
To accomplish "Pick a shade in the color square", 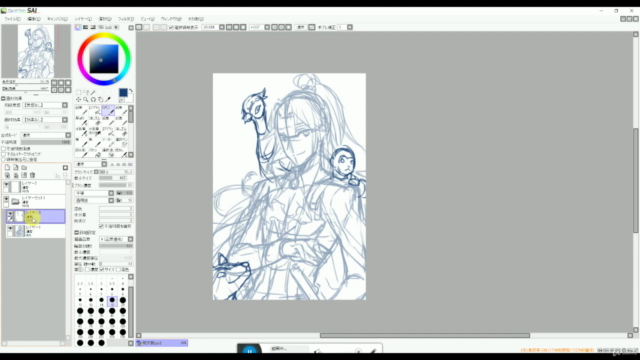I will [x=104, y=59].
